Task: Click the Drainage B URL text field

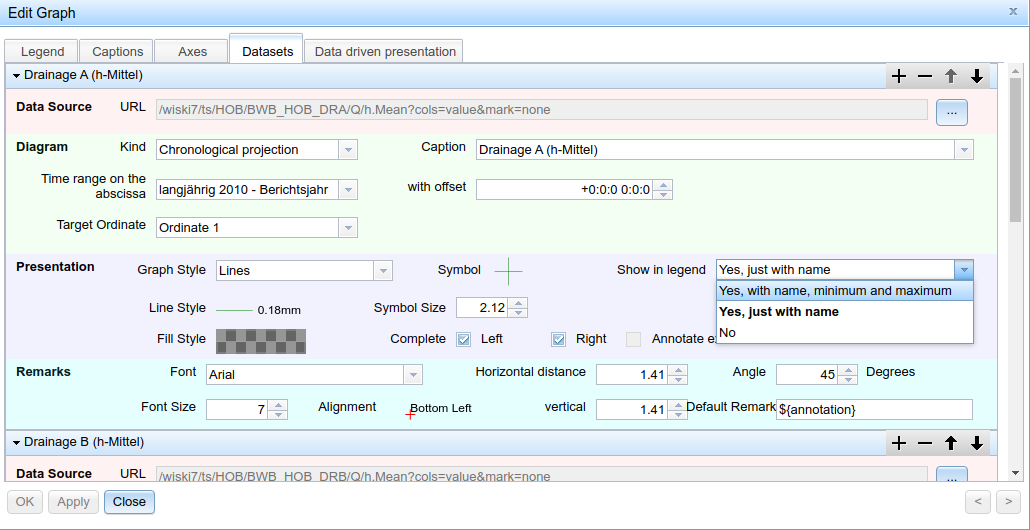Action: [x=541, y=474]
